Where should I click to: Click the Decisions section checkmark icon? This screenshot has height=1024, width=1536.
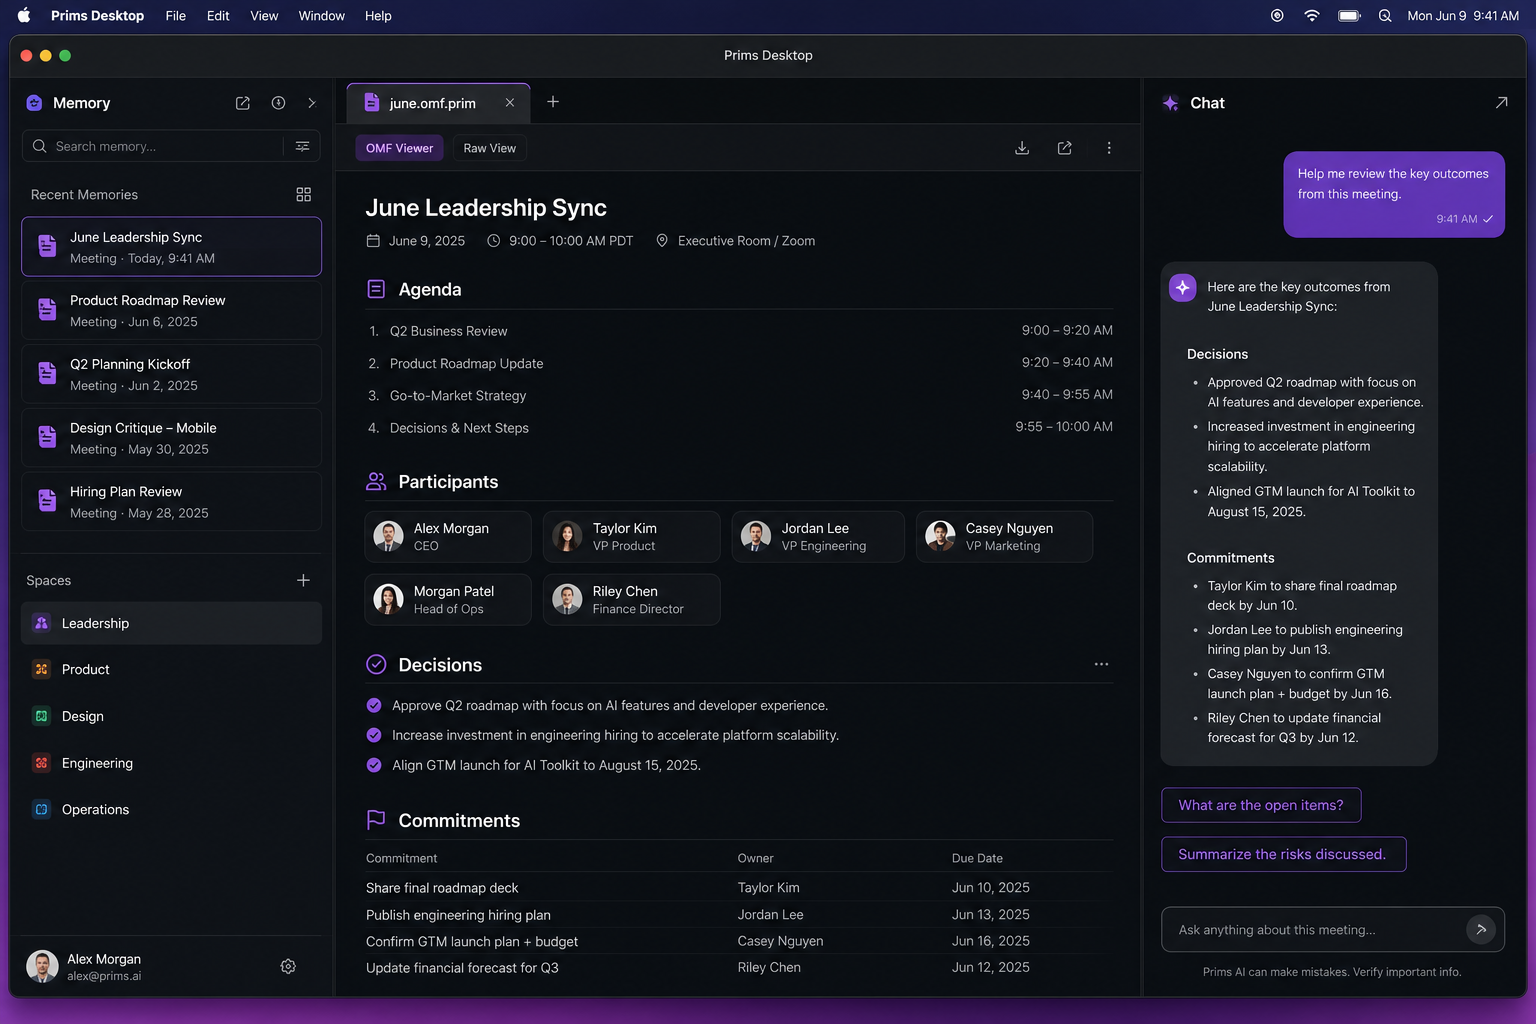(x=376, y=664)
